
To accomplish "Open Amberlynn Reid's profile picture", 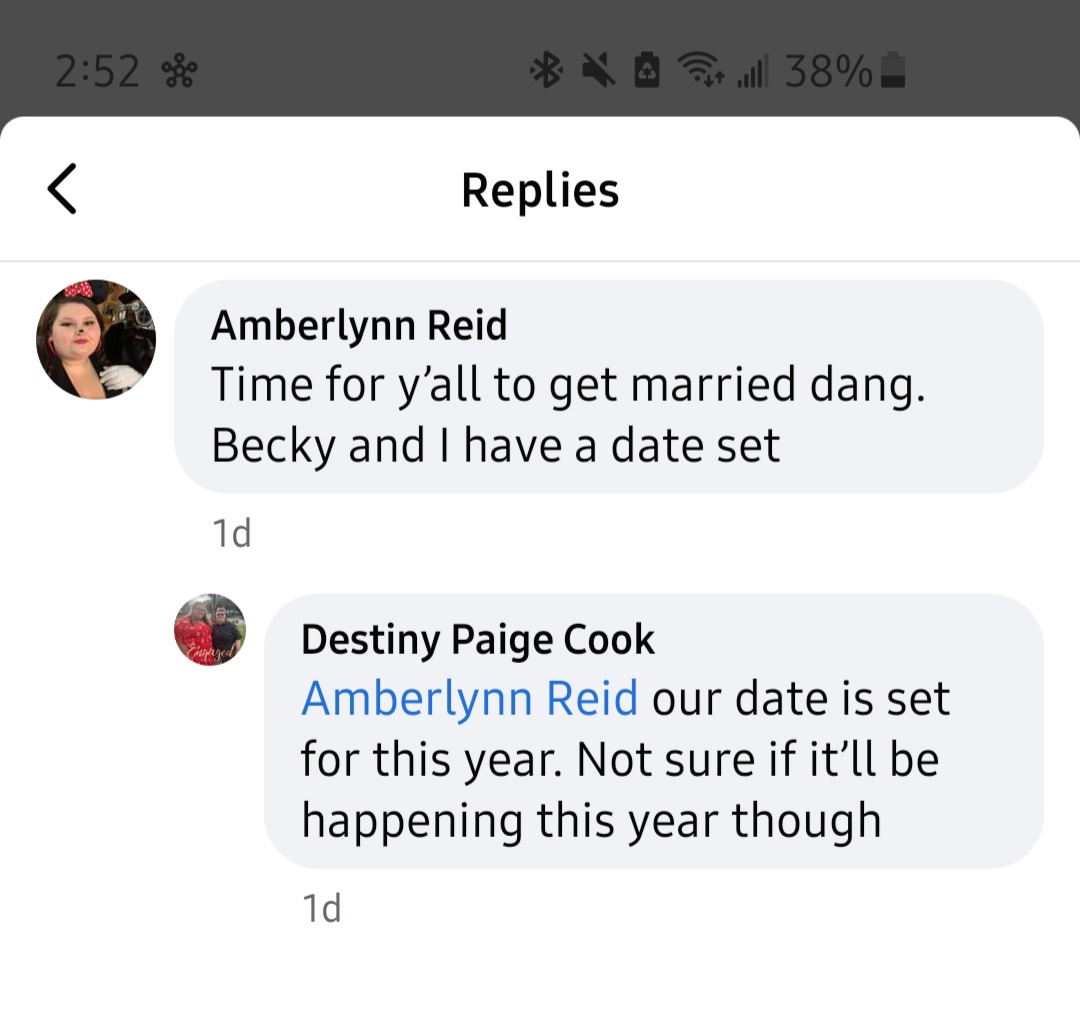I will tap(96, 339).
